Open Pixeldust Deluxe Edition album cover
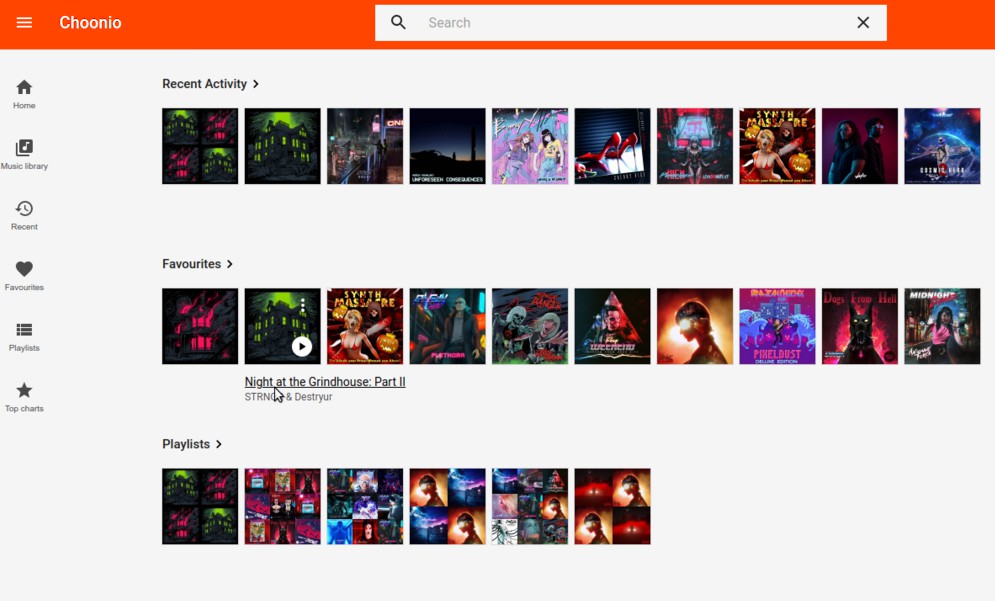 777,326
